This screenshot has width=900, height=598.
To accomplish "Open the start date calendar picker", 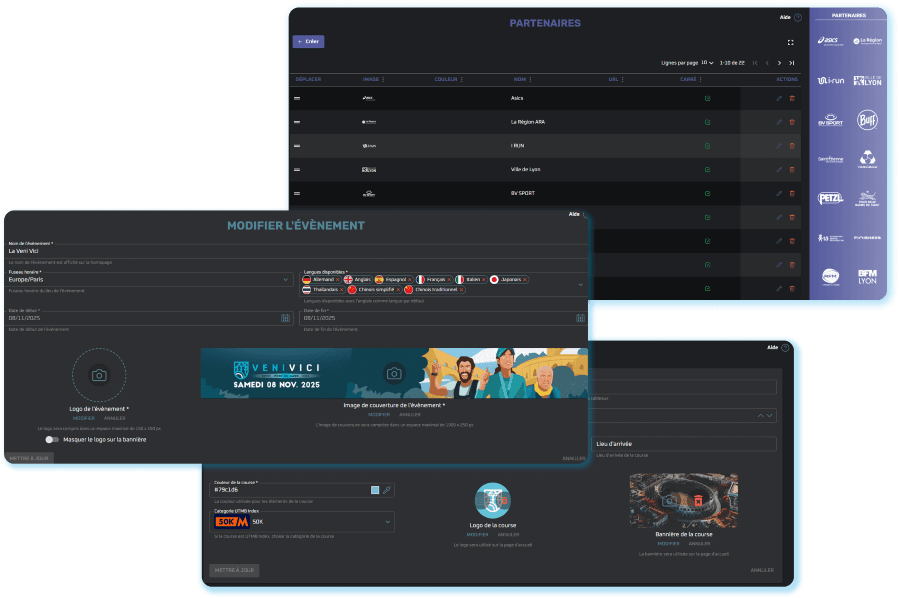I will click(286, 318).
